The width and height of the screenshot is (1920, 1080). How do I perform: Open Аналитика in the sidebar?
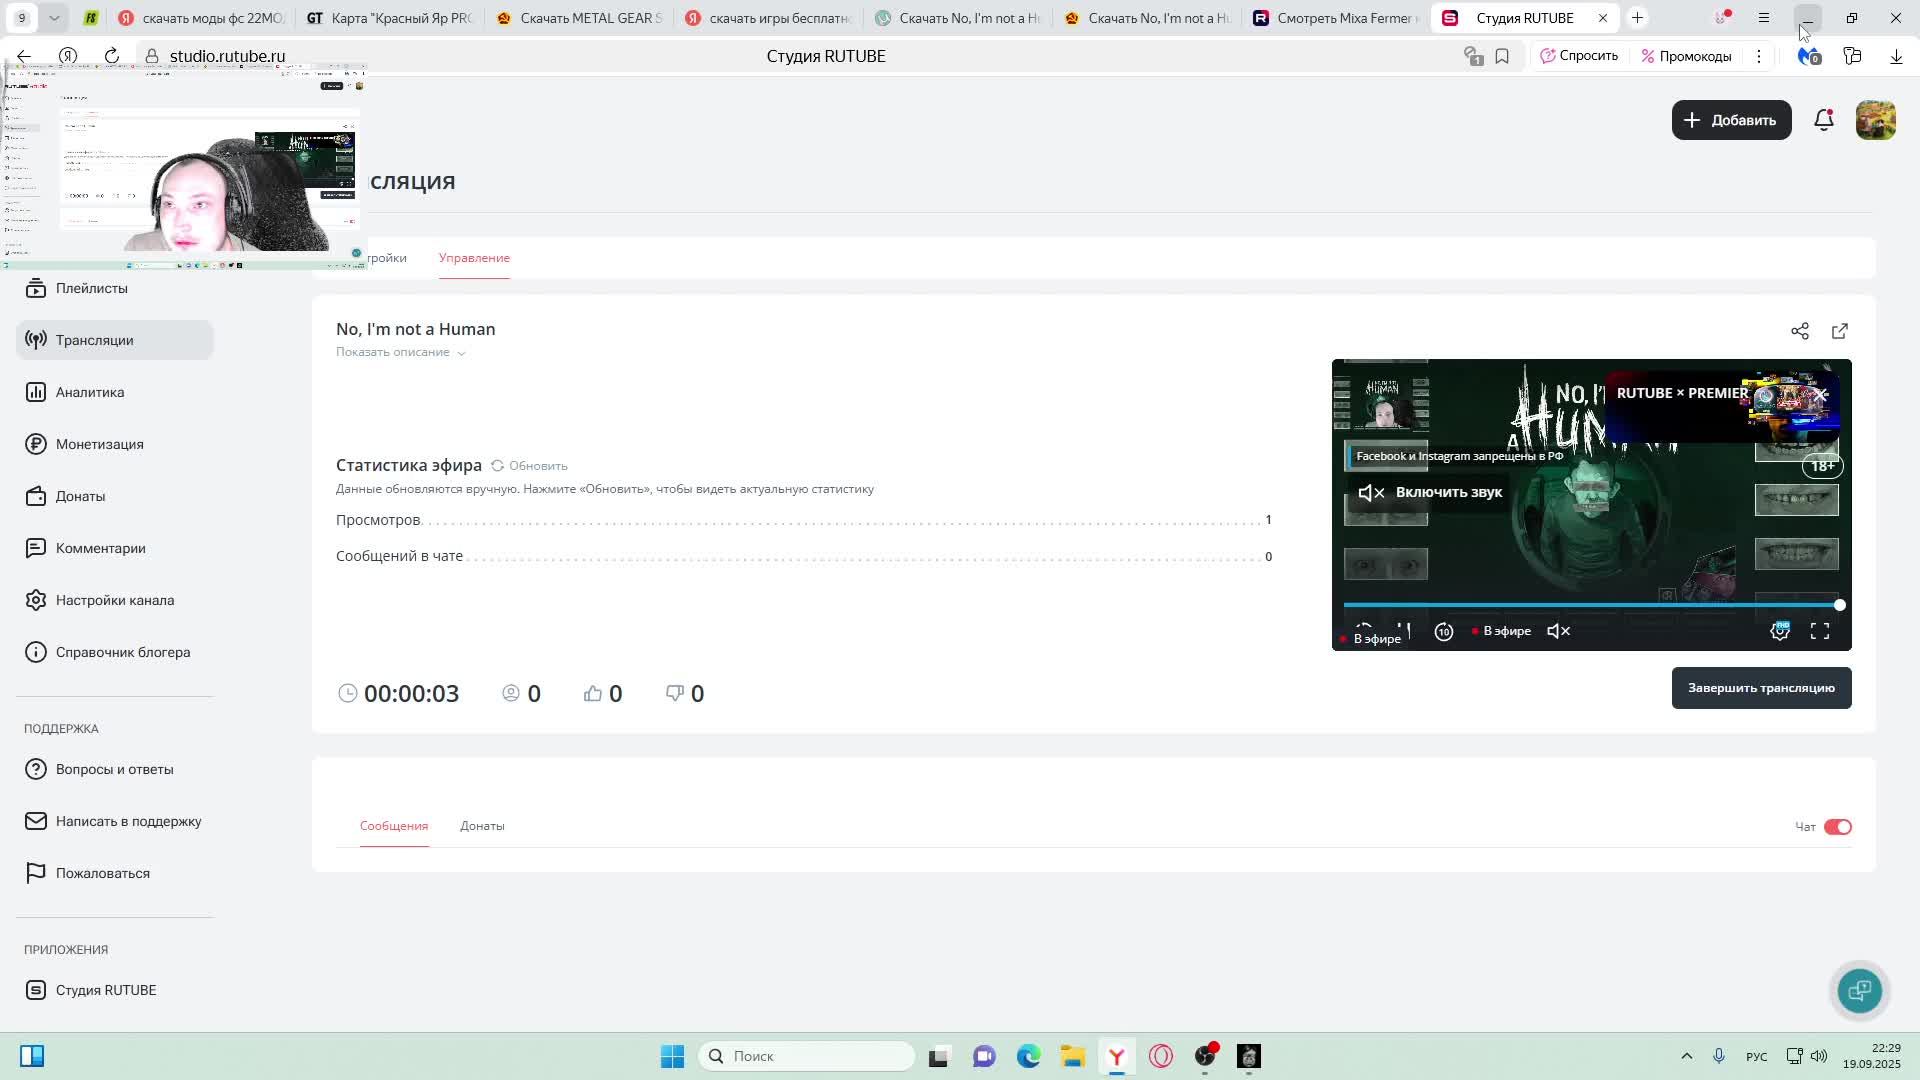[90, 392]
